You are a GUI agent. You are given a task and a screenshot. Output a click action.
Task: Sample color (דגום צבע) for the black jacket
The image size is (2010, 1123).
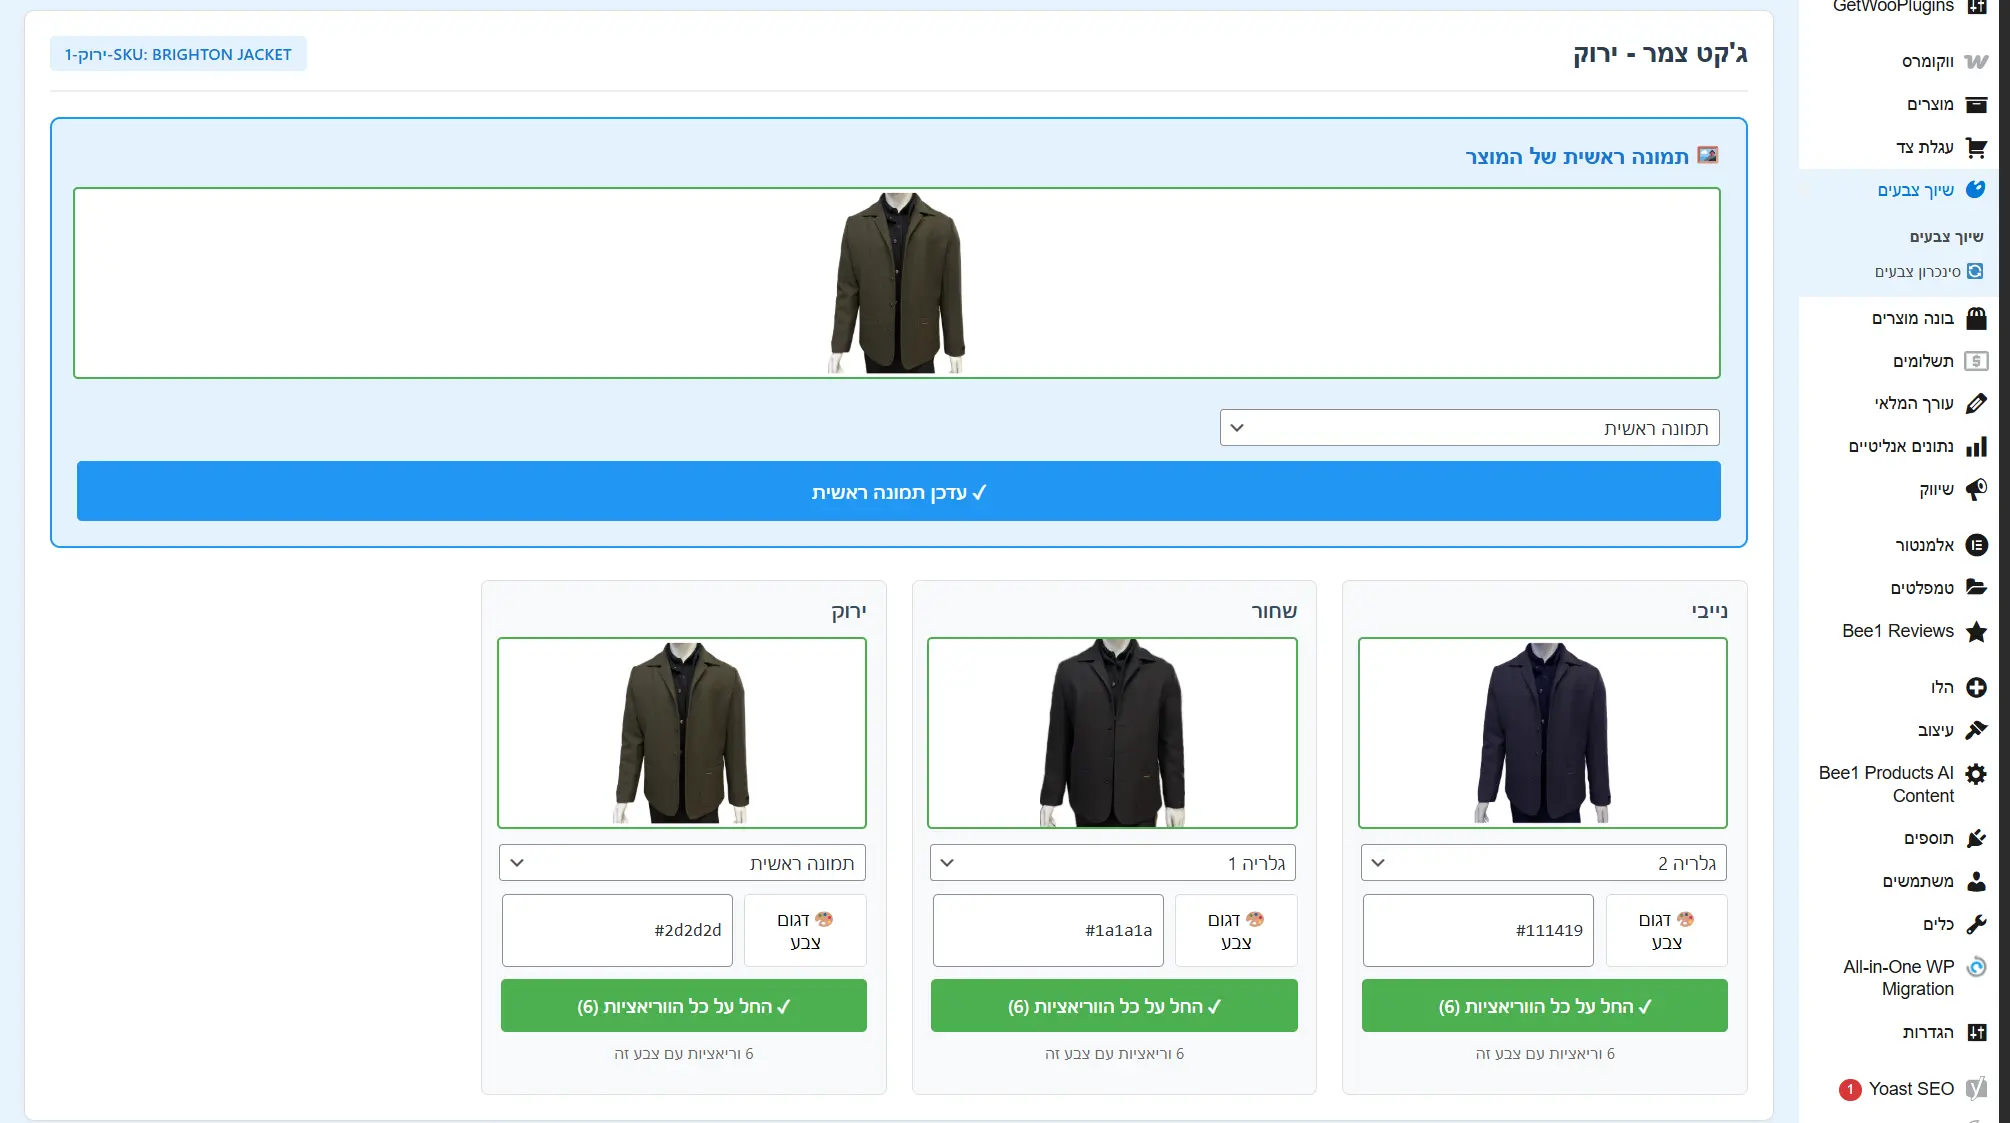(1235, 930)
